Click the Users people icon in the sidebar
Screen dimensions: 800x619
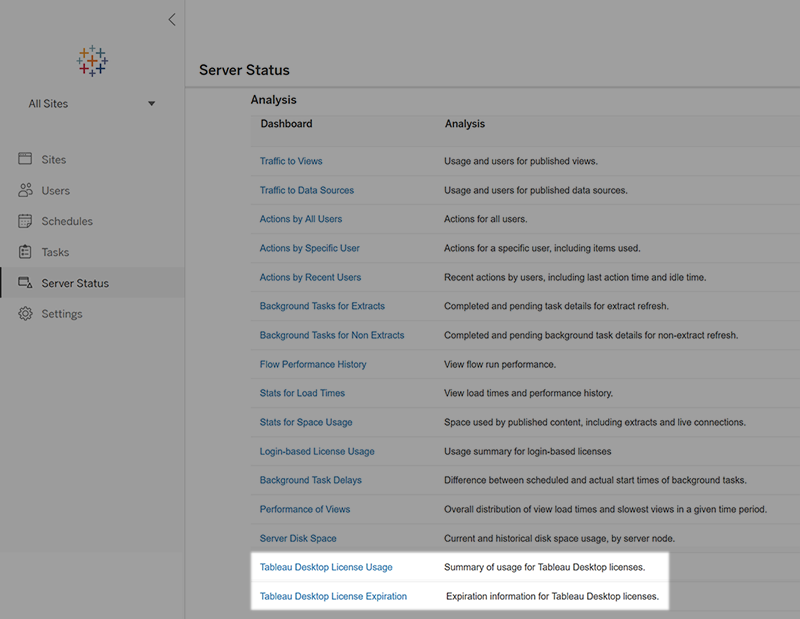click(x=25, y=190)
